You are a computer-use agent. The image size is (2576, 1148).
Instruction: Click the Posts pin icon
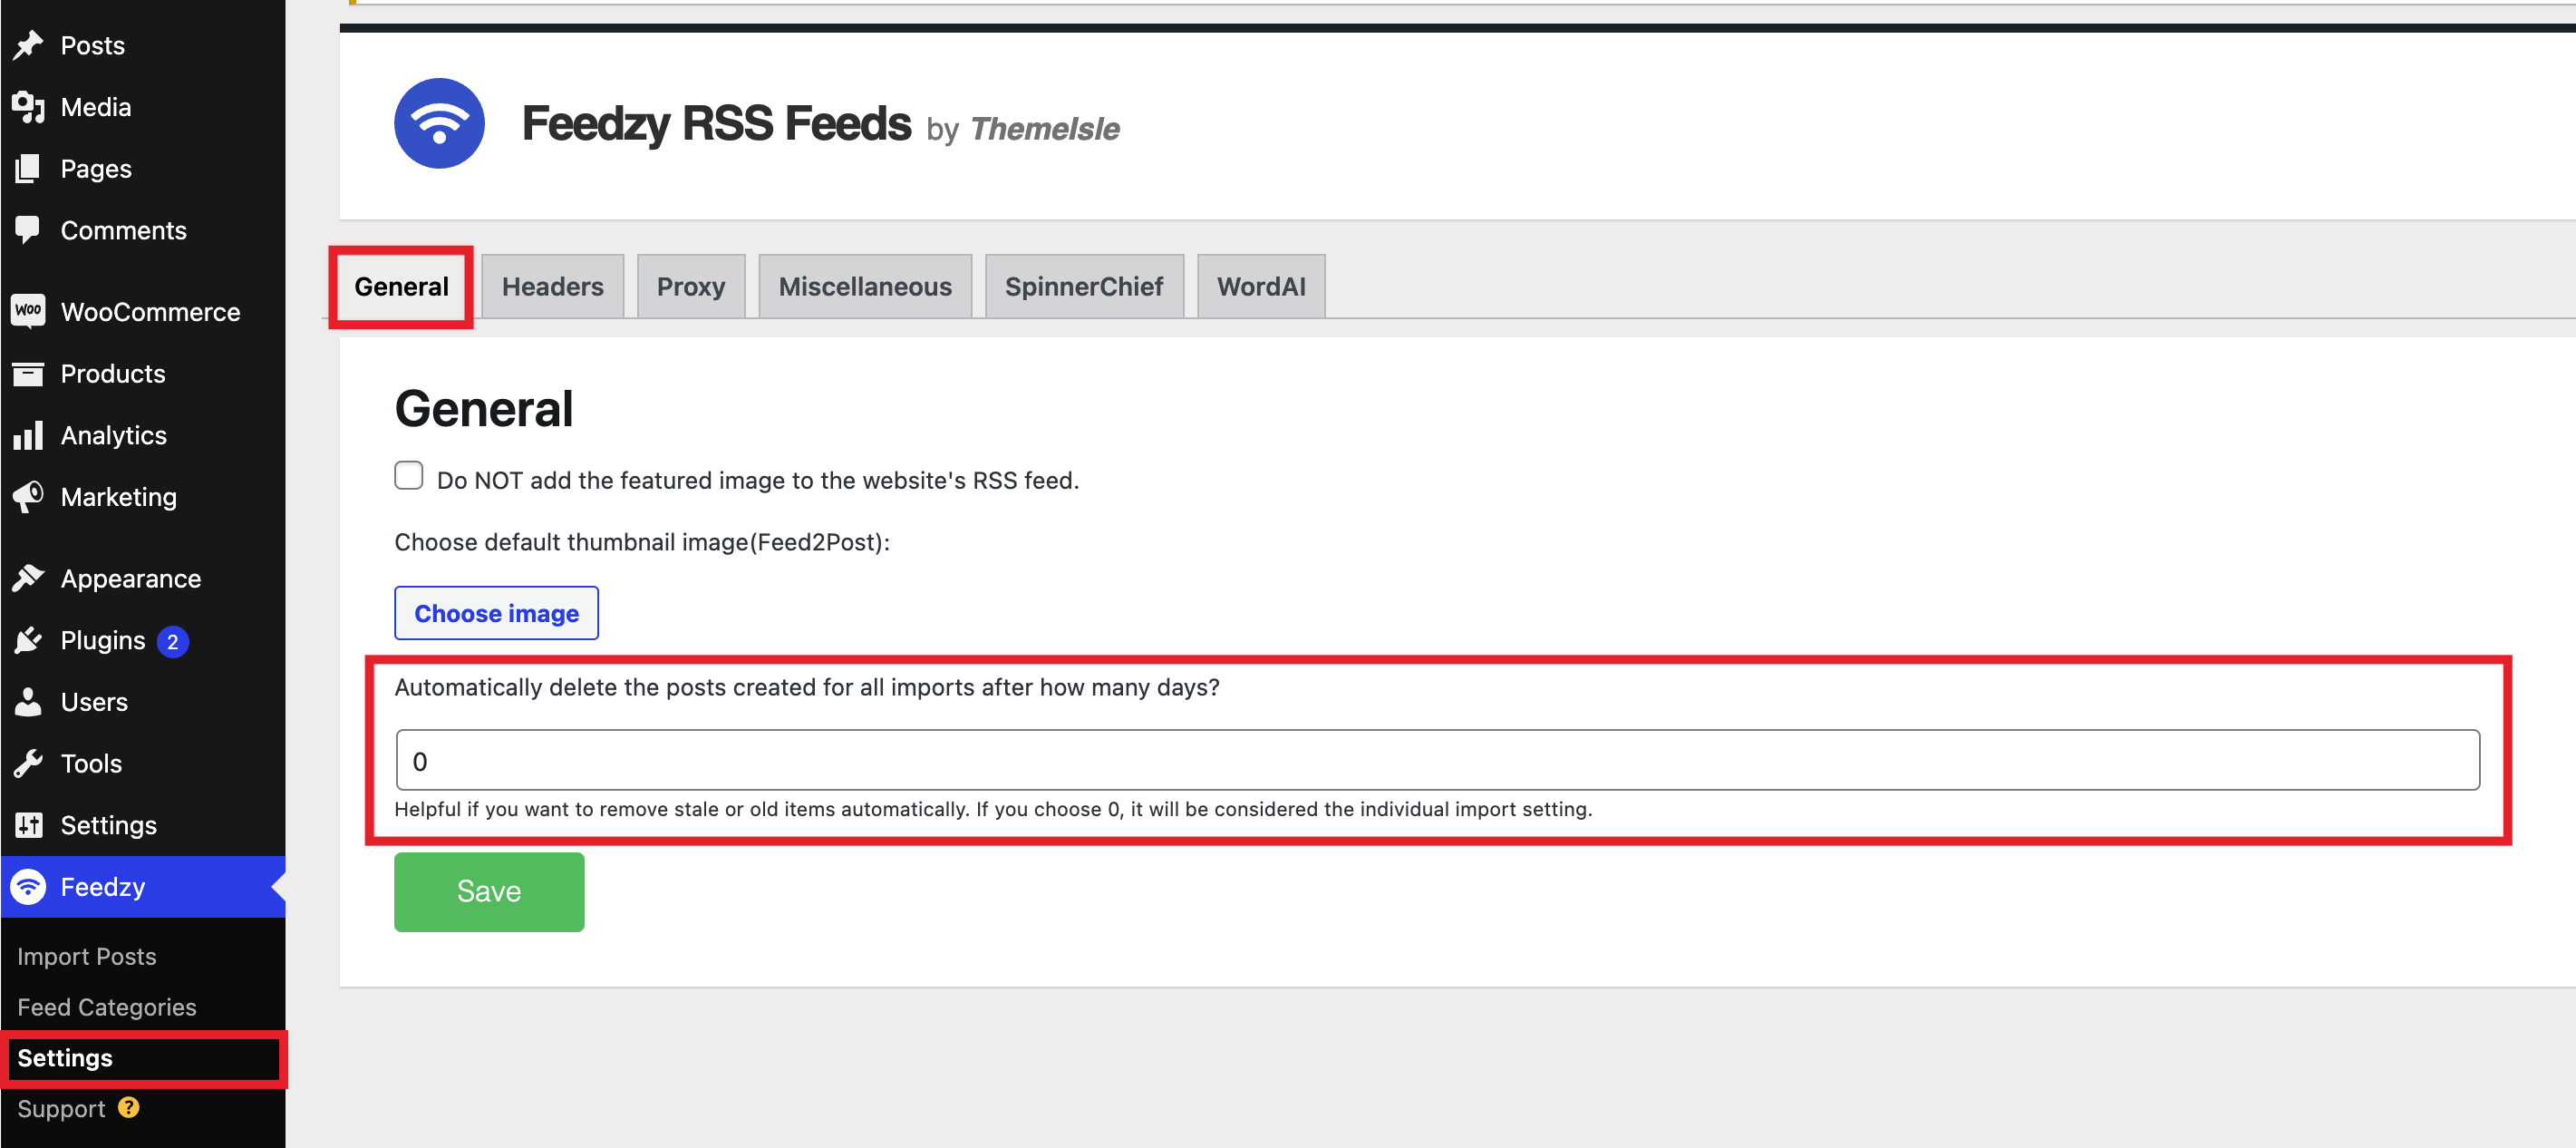click(x=28, y=45)
